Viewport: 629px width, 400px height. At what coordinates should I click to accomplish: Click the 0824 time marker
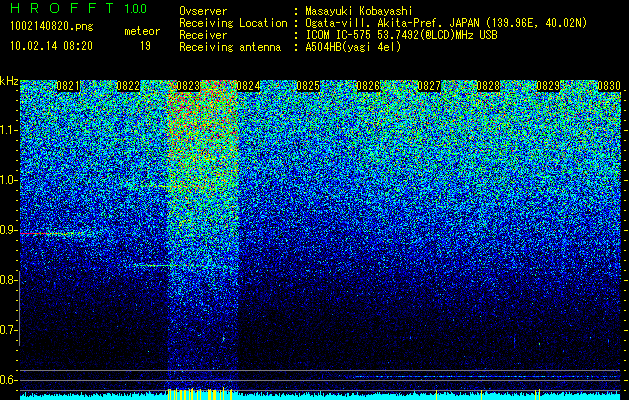[x=248, y=86]
